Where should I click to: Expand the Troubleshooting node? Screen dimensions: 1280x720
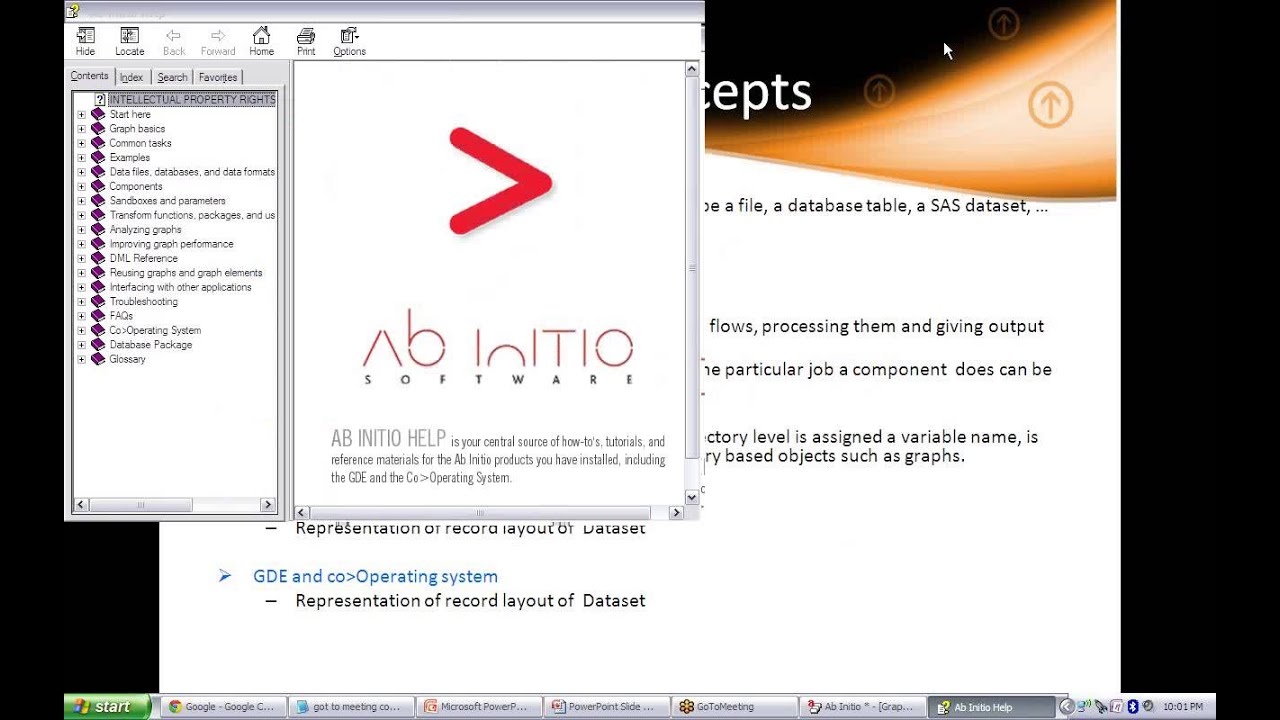click(82, 301)
